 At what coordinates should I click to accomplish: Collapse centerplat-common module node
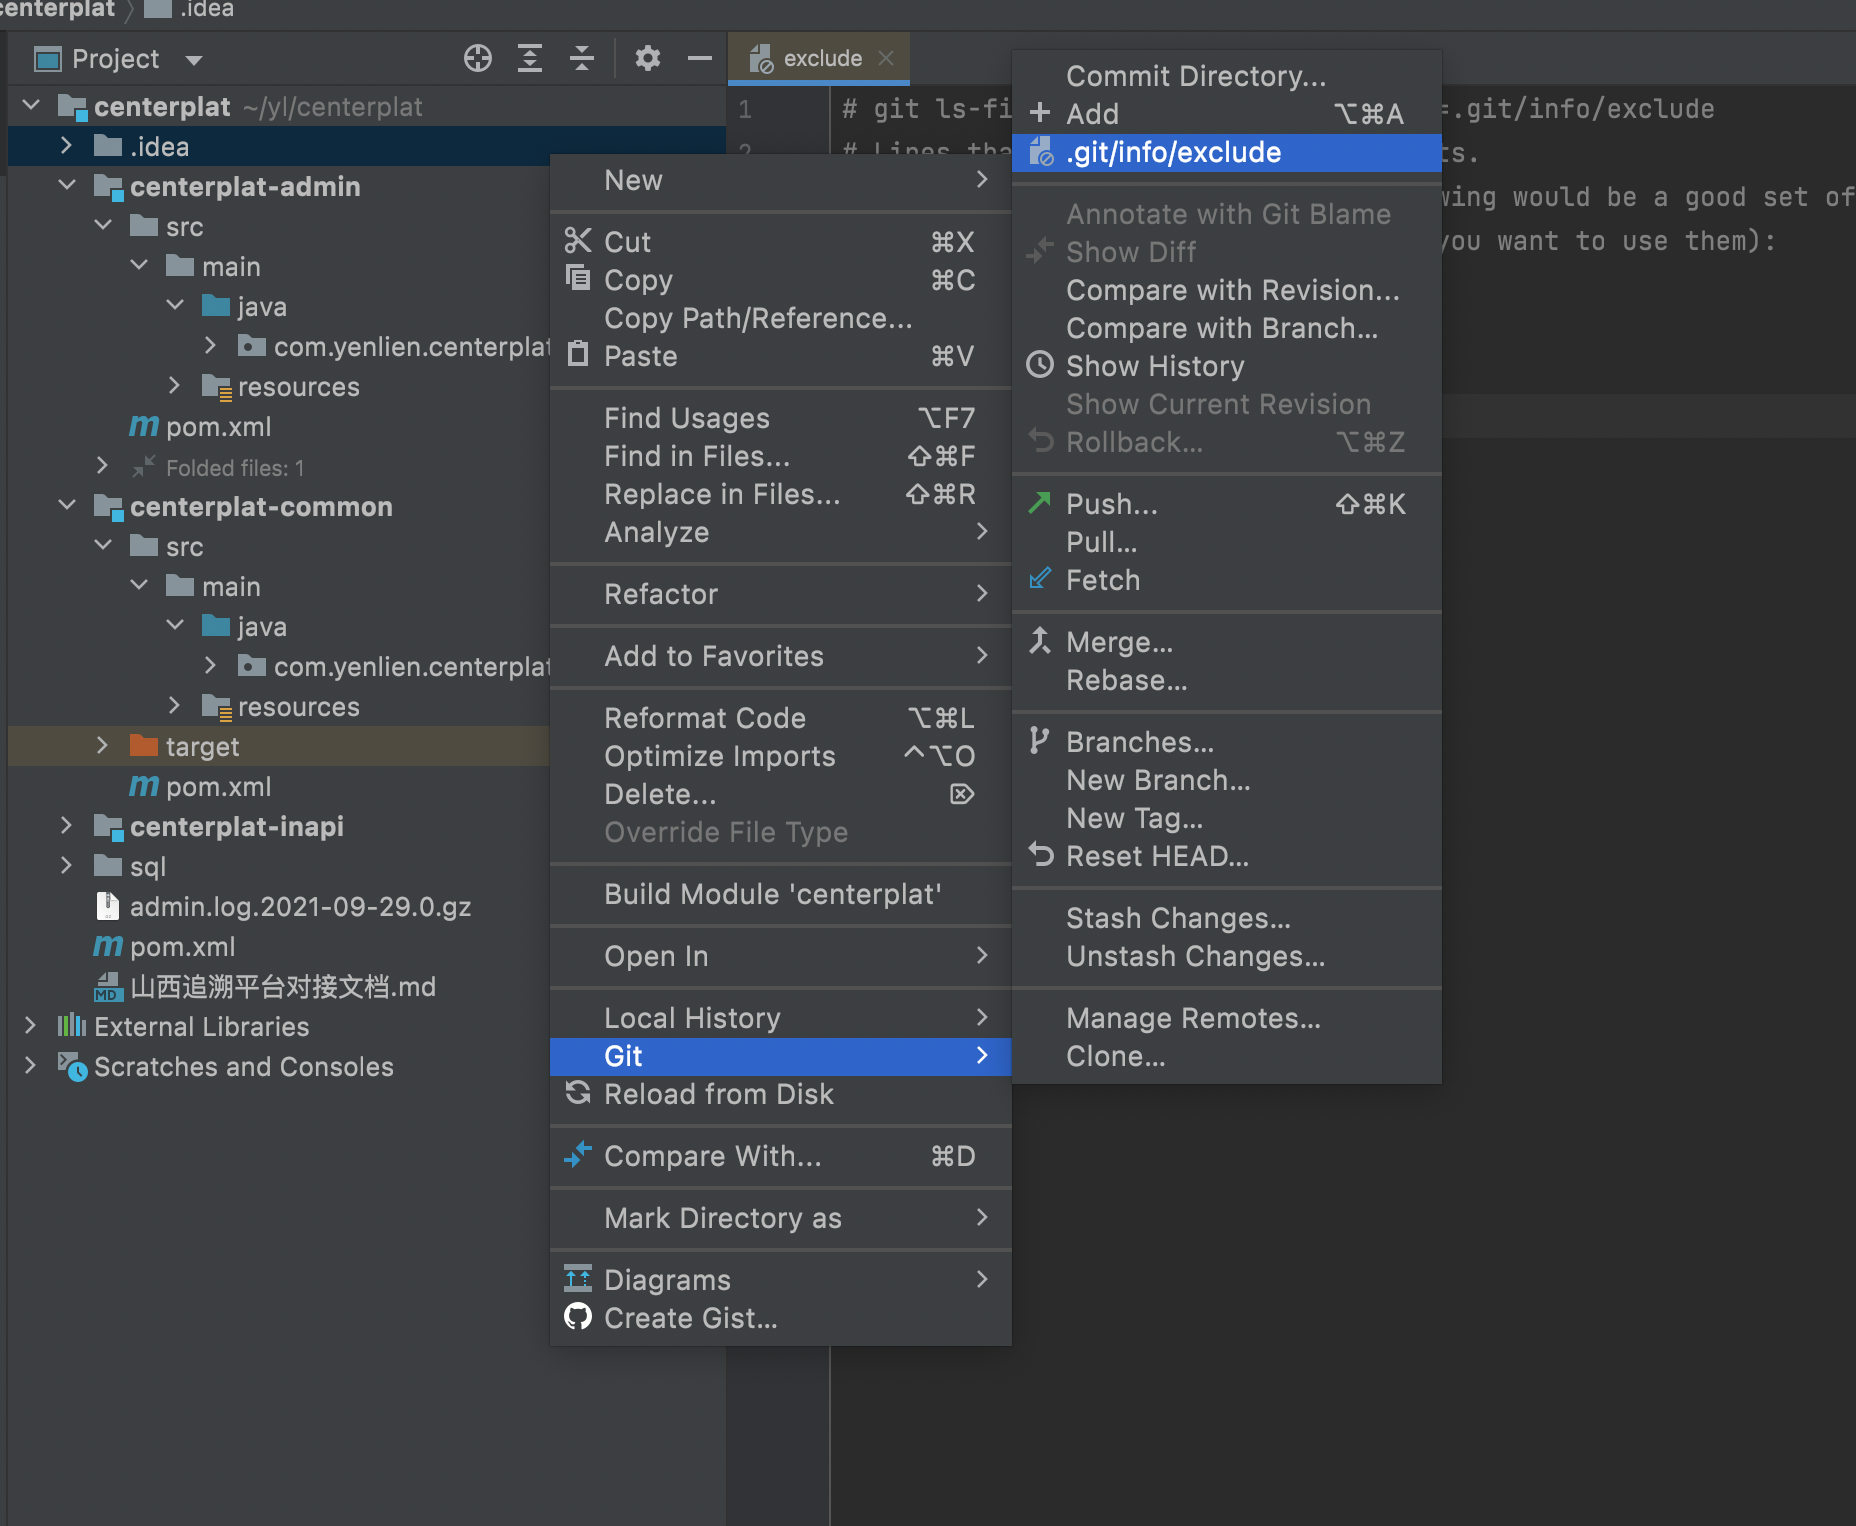tap(67, 505)
